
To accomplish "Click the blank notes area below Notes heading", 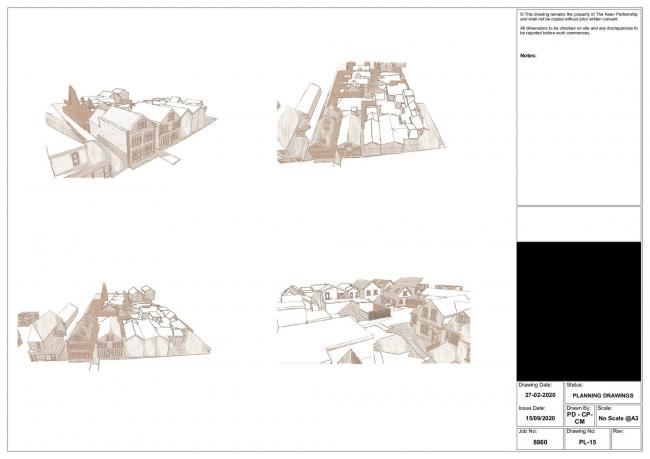I will 578,130.
